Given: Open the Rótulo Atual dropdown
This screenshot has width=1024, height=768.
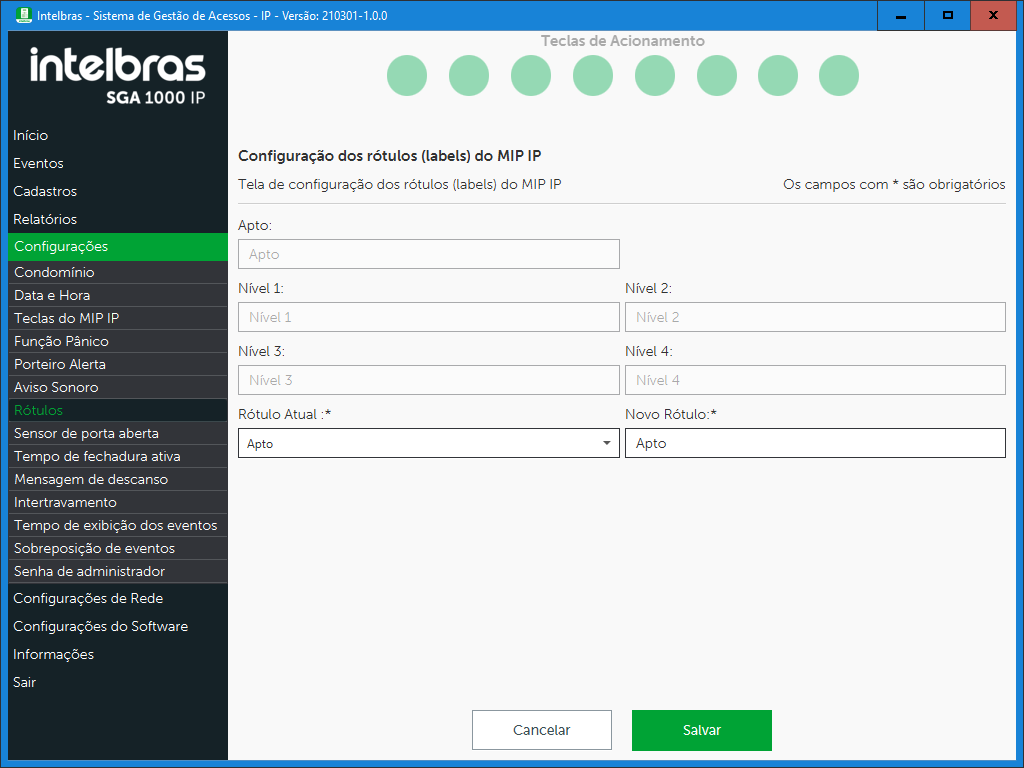Looking at the screenshot, I should coord(428,443).
